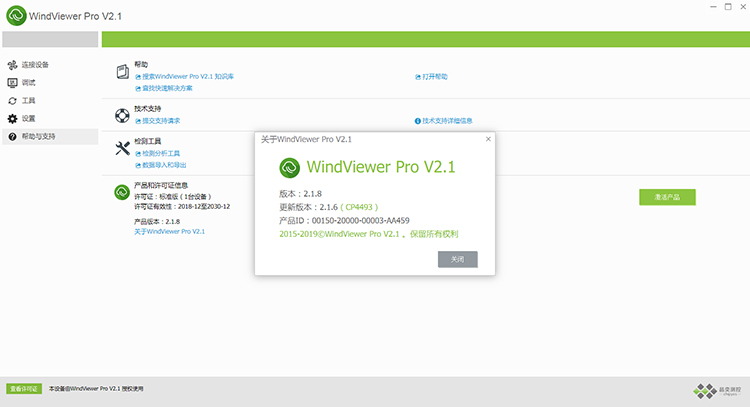This screenshot has width=750, height=407.
Task: Minimize the WindViewer Pro window
Action: click(713, 7)
